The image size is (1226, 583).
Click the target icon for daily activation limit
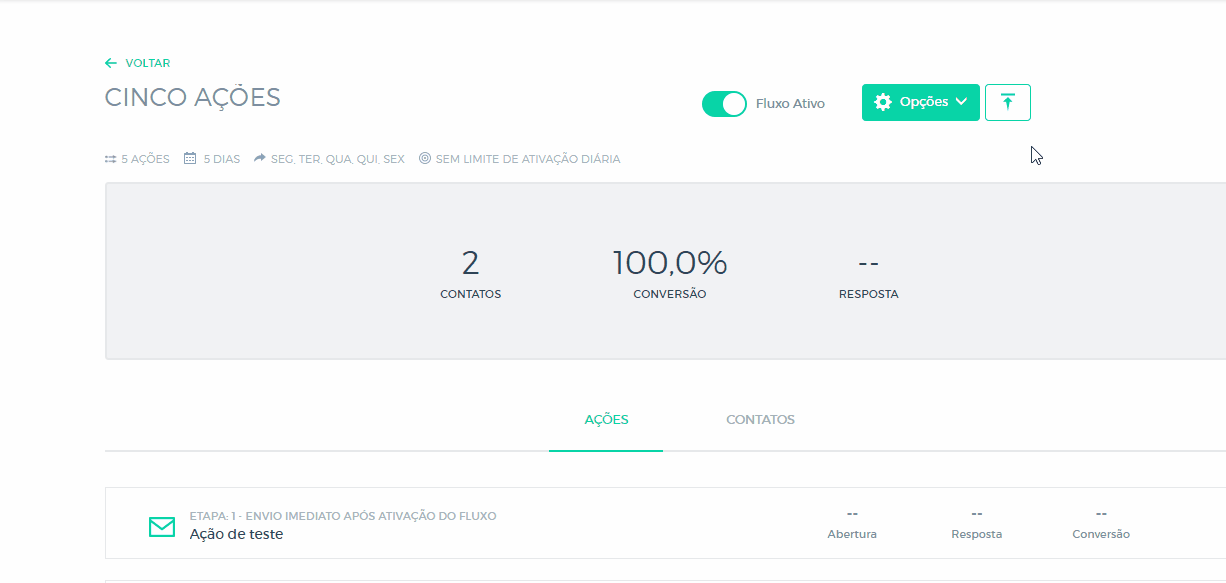(425, 159)
